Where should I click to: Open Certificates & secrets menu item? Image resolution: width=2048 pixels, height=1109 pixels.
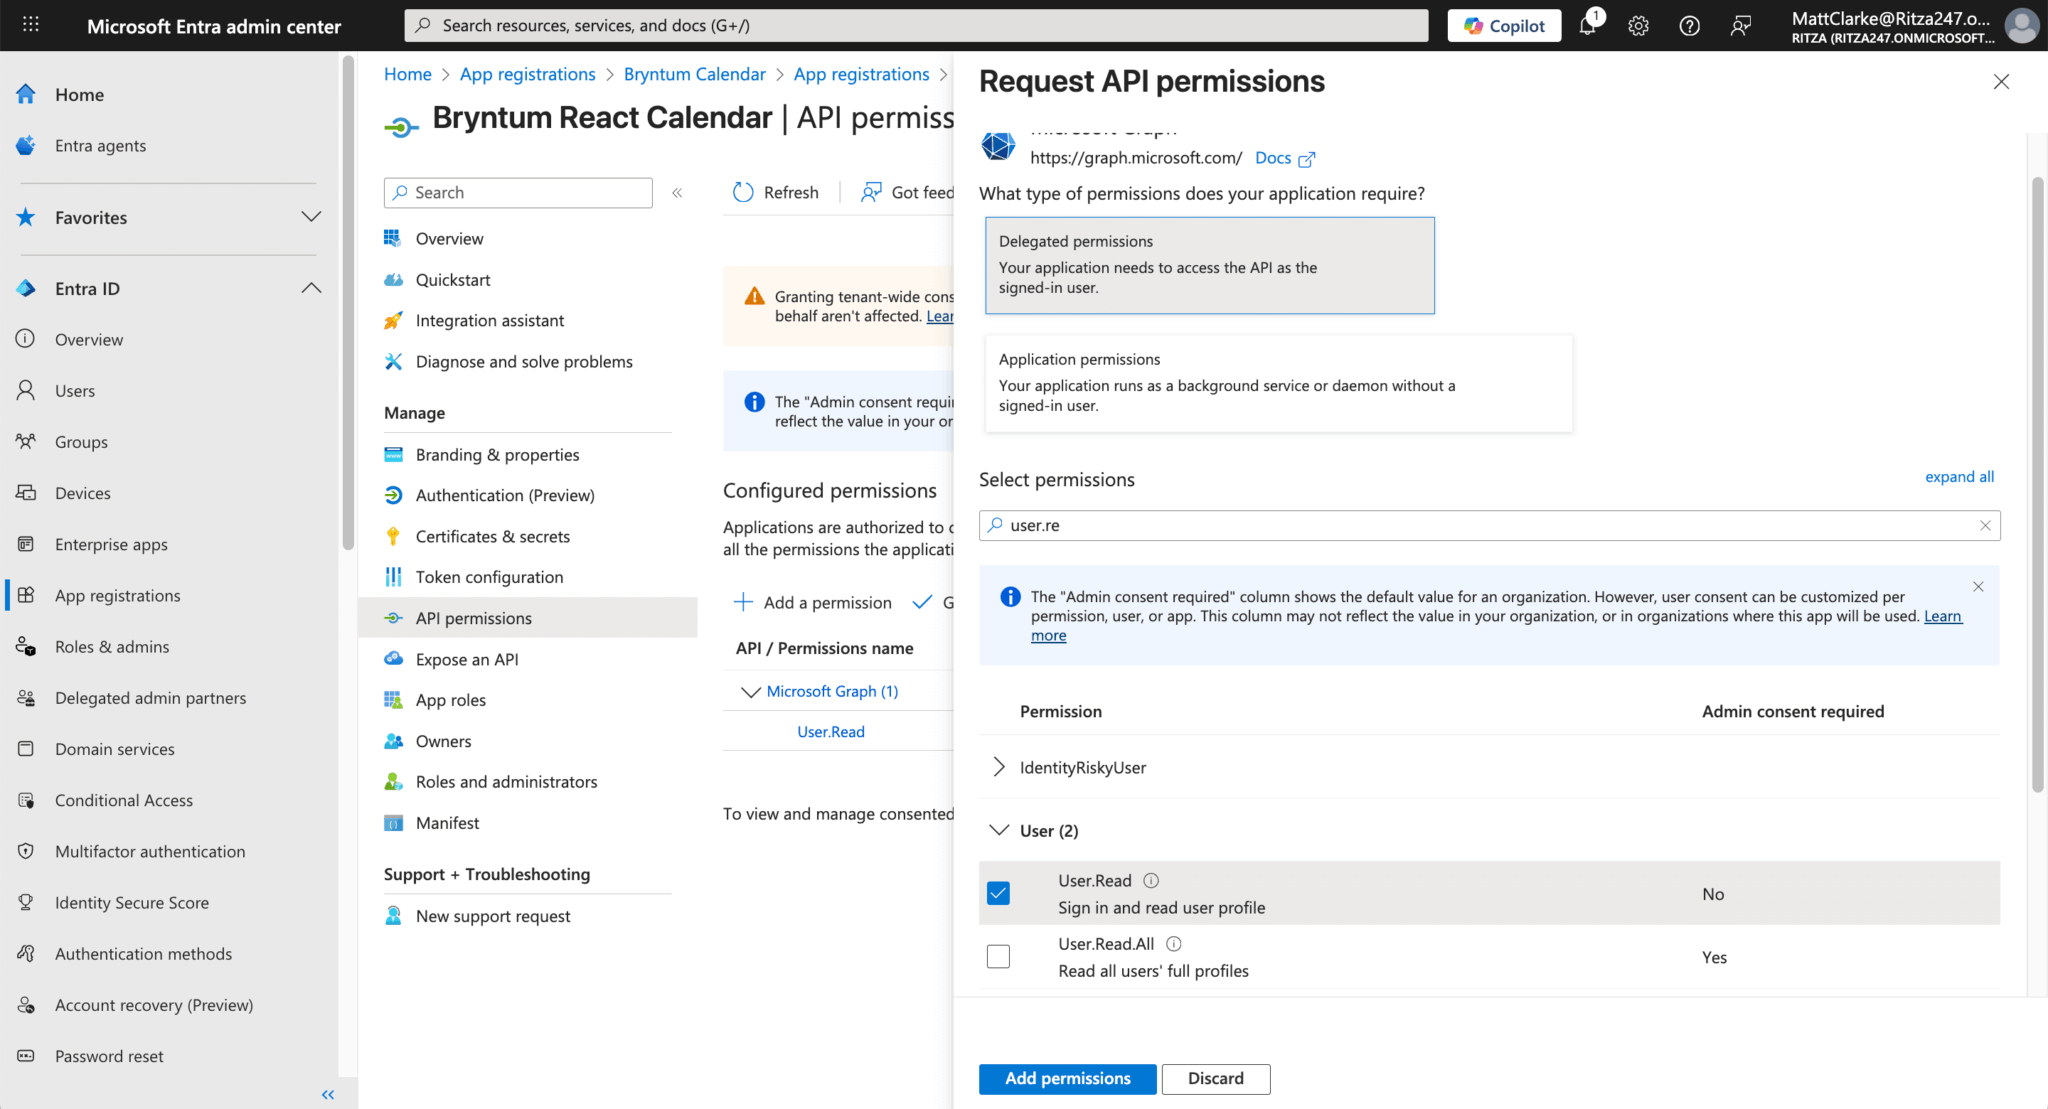492,536
